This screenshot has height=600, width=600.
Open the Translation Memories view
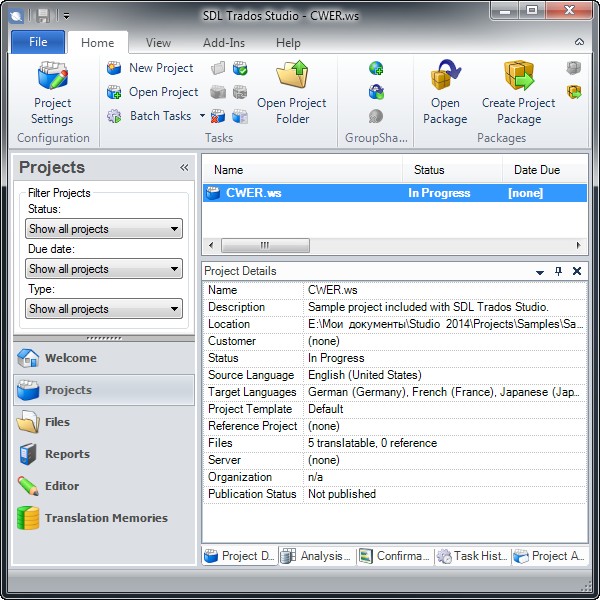tap(105, 518)
